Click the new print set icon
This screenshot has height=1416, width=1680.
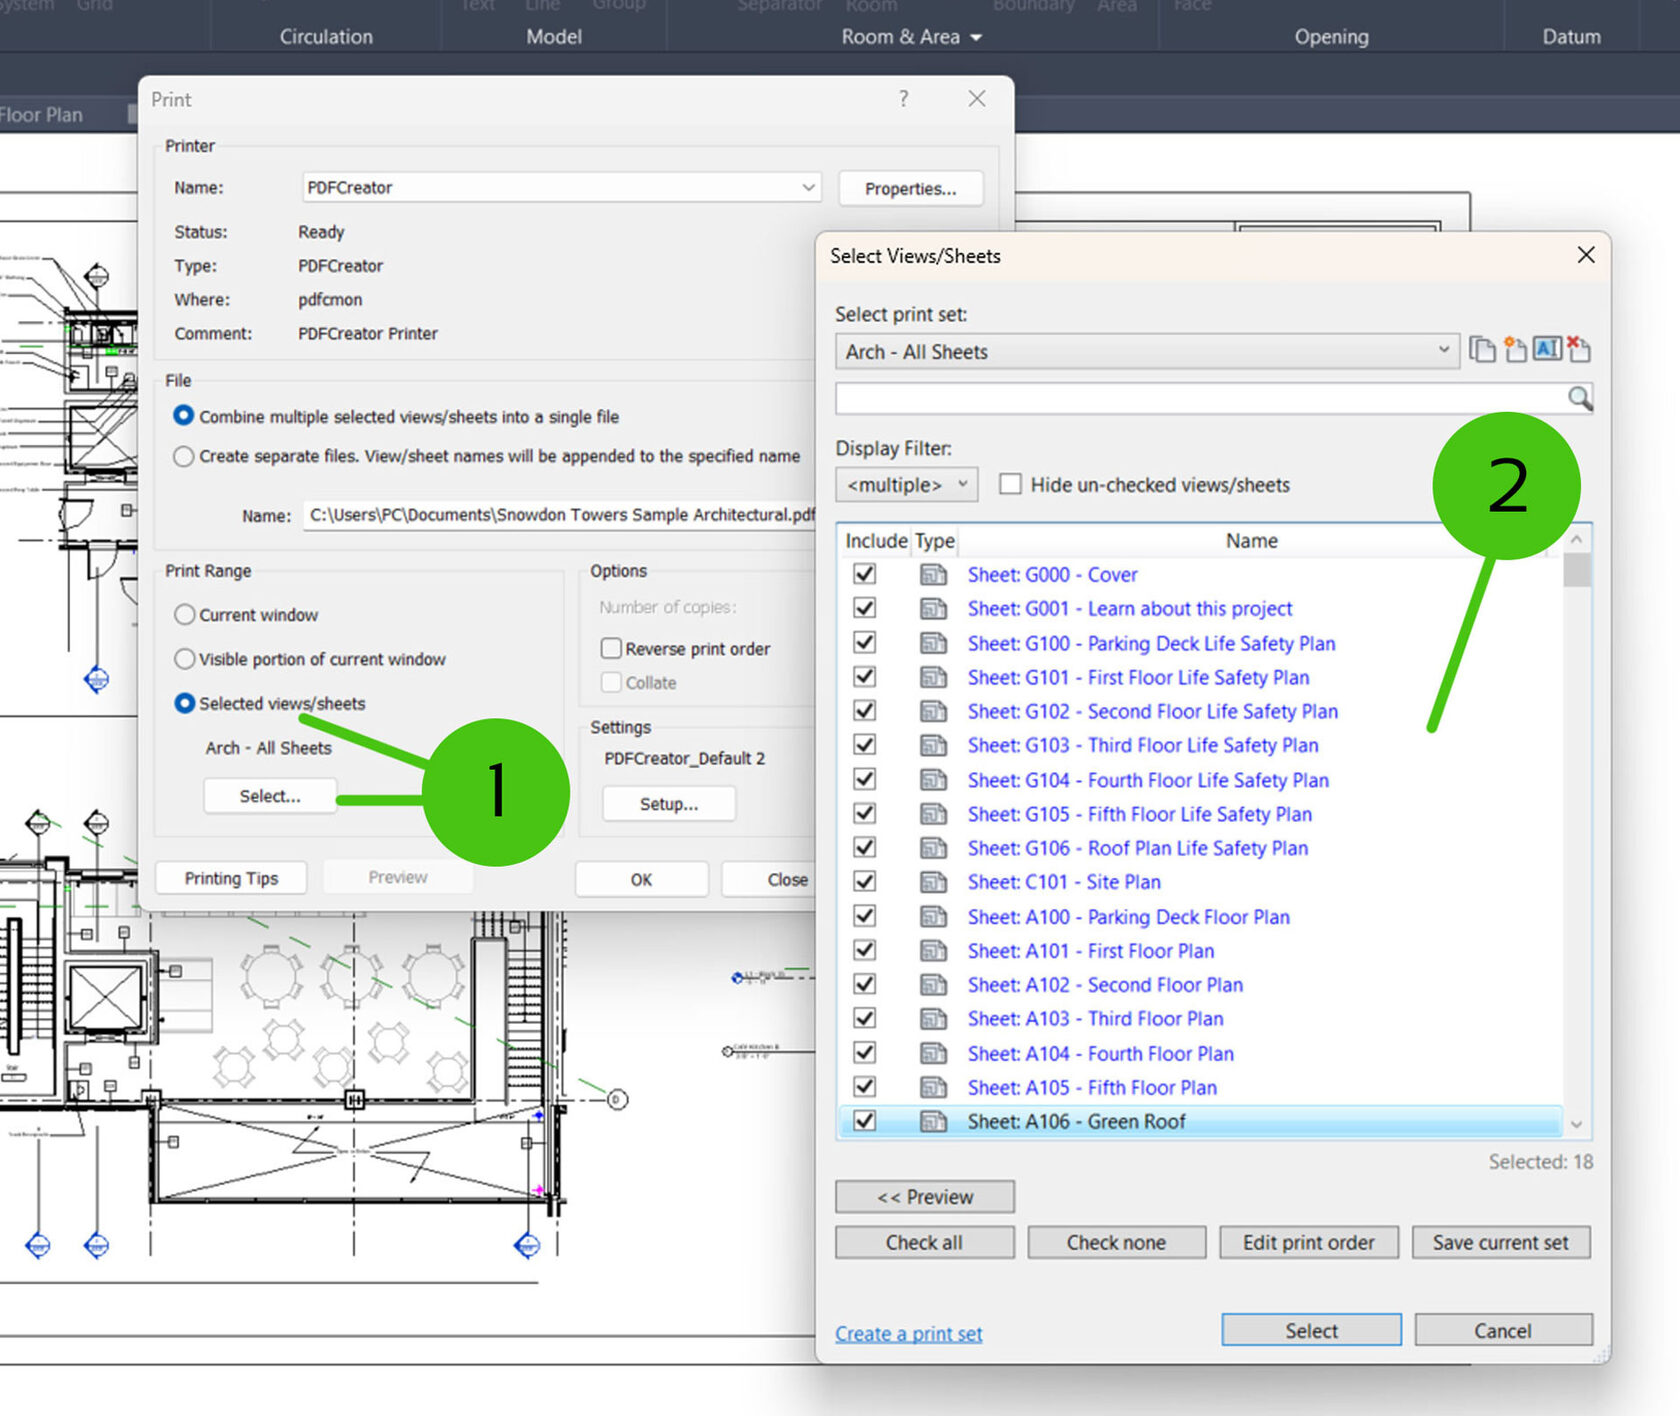coord(1515,350)
